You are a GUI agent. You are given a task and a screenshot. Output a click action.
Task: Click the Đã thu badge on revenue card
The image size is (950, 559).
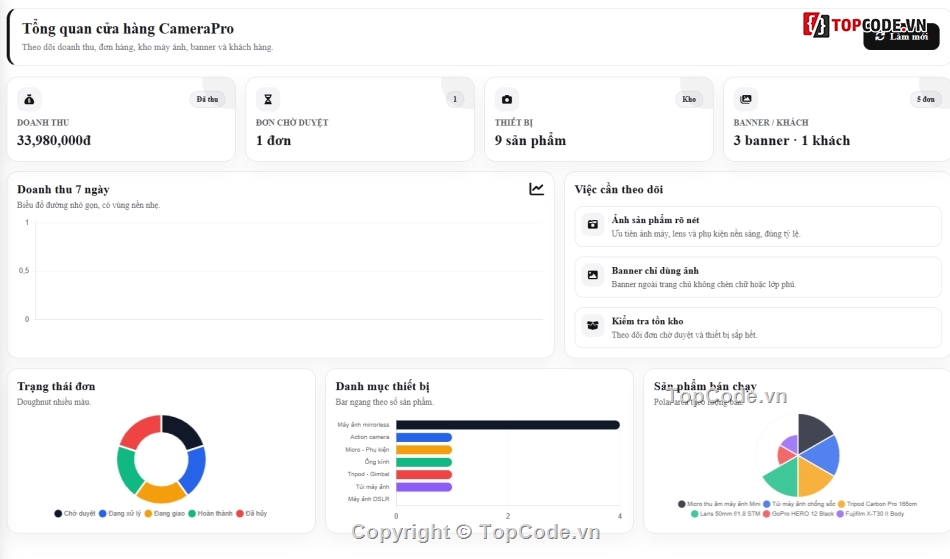click(207, 99)
